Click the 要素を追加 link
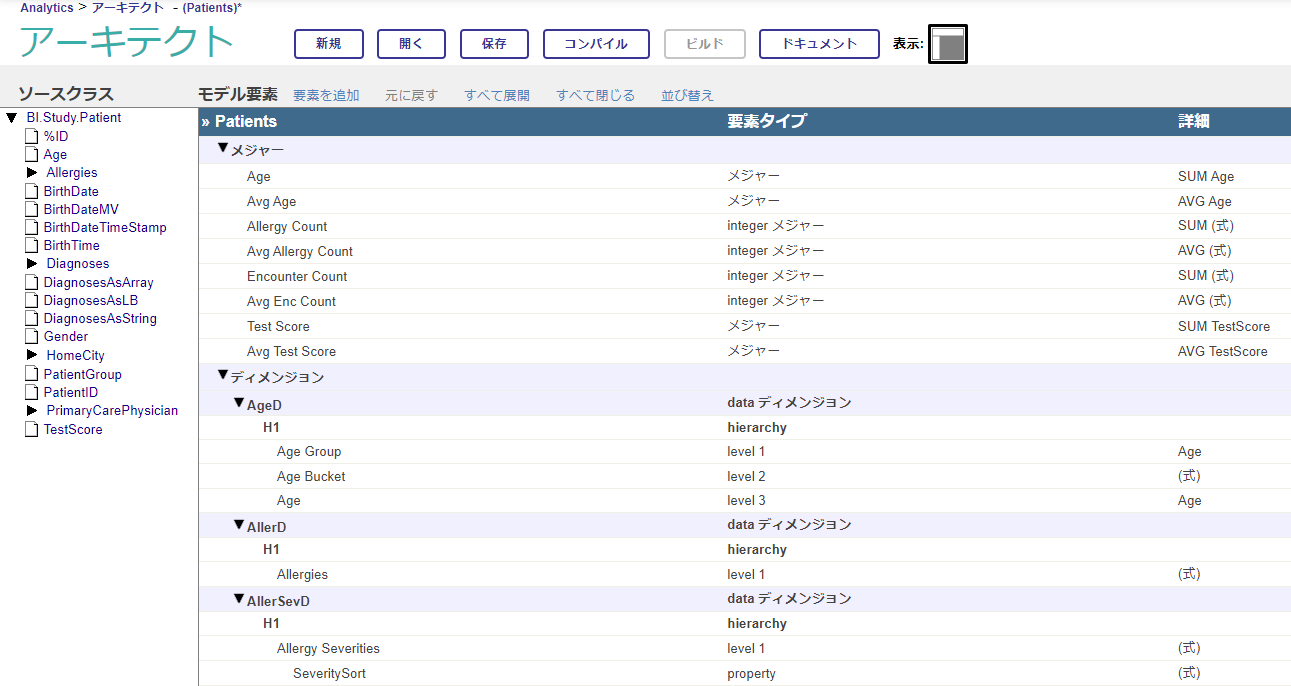The height and width of the screenshot is (686, 1291). coord(326,96)
